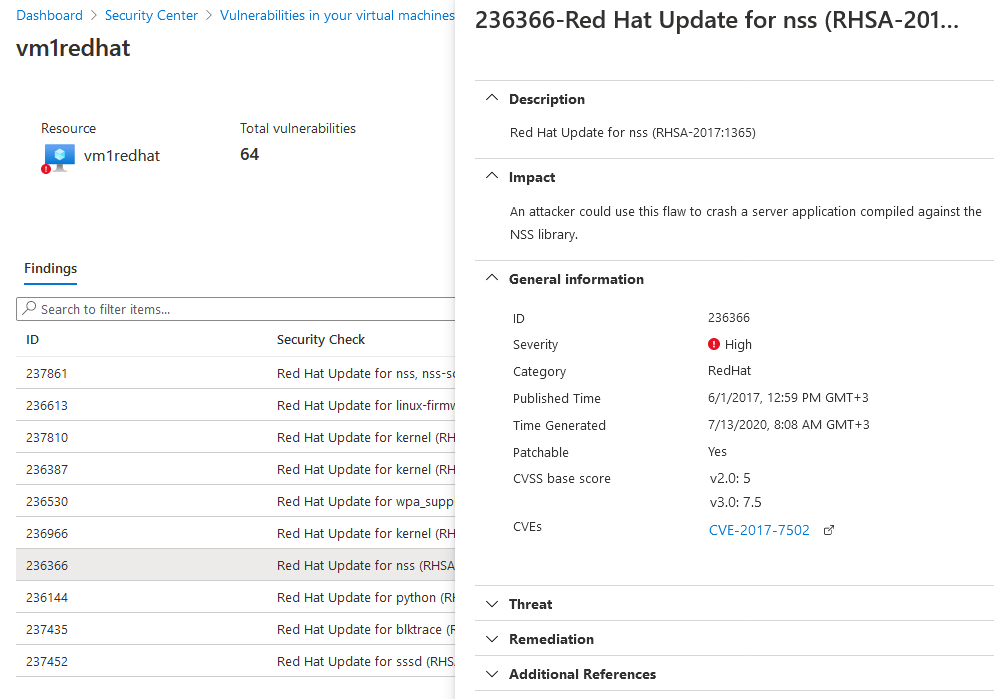Collapse the General information section chevron
994x699 pixels.
(492, 278)
